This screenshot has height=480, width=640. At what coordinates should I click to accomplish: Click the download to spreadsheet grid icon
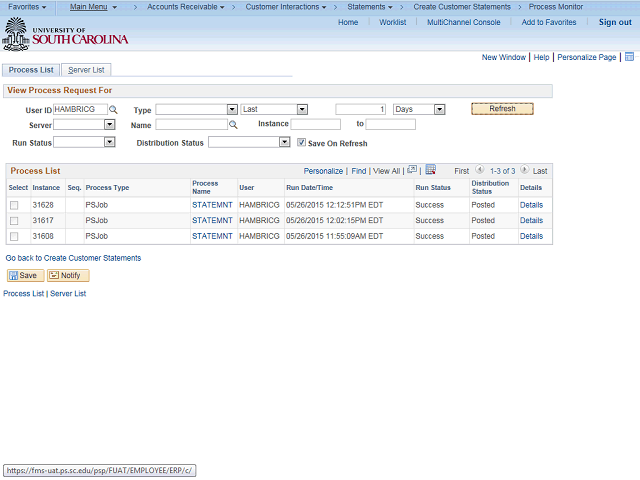[x=431, y=170]
